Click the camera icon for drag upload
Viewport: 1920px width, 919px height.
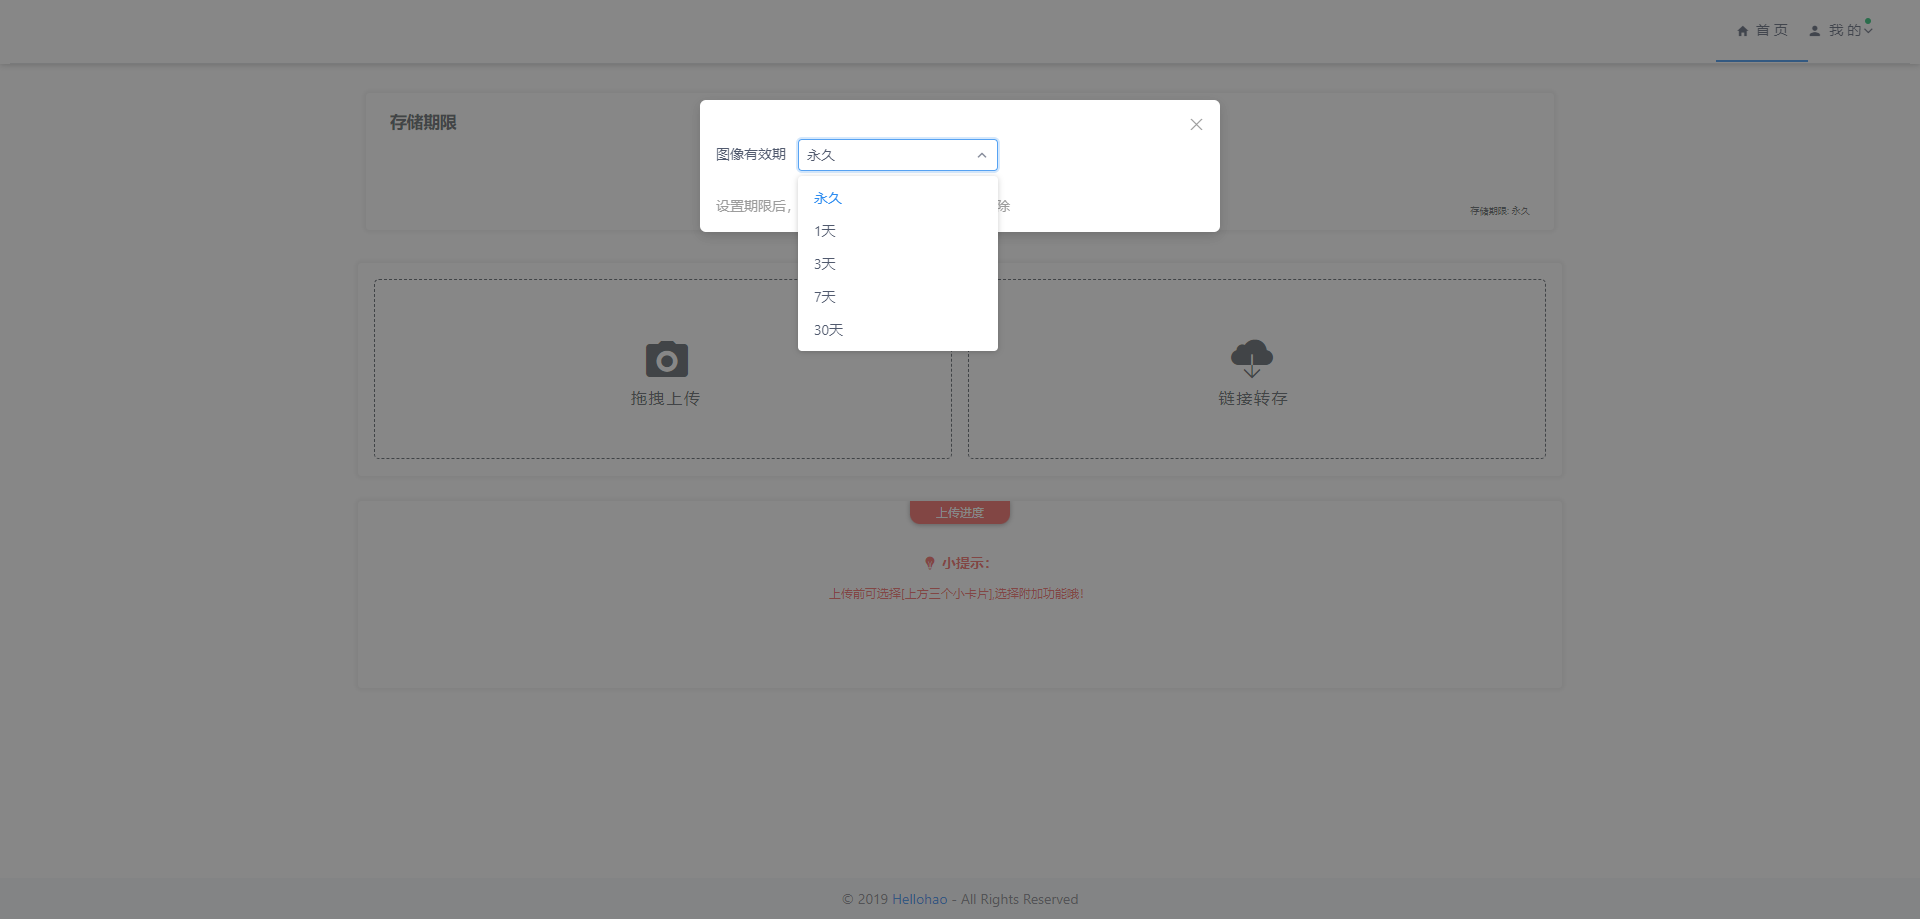[666, 359]
